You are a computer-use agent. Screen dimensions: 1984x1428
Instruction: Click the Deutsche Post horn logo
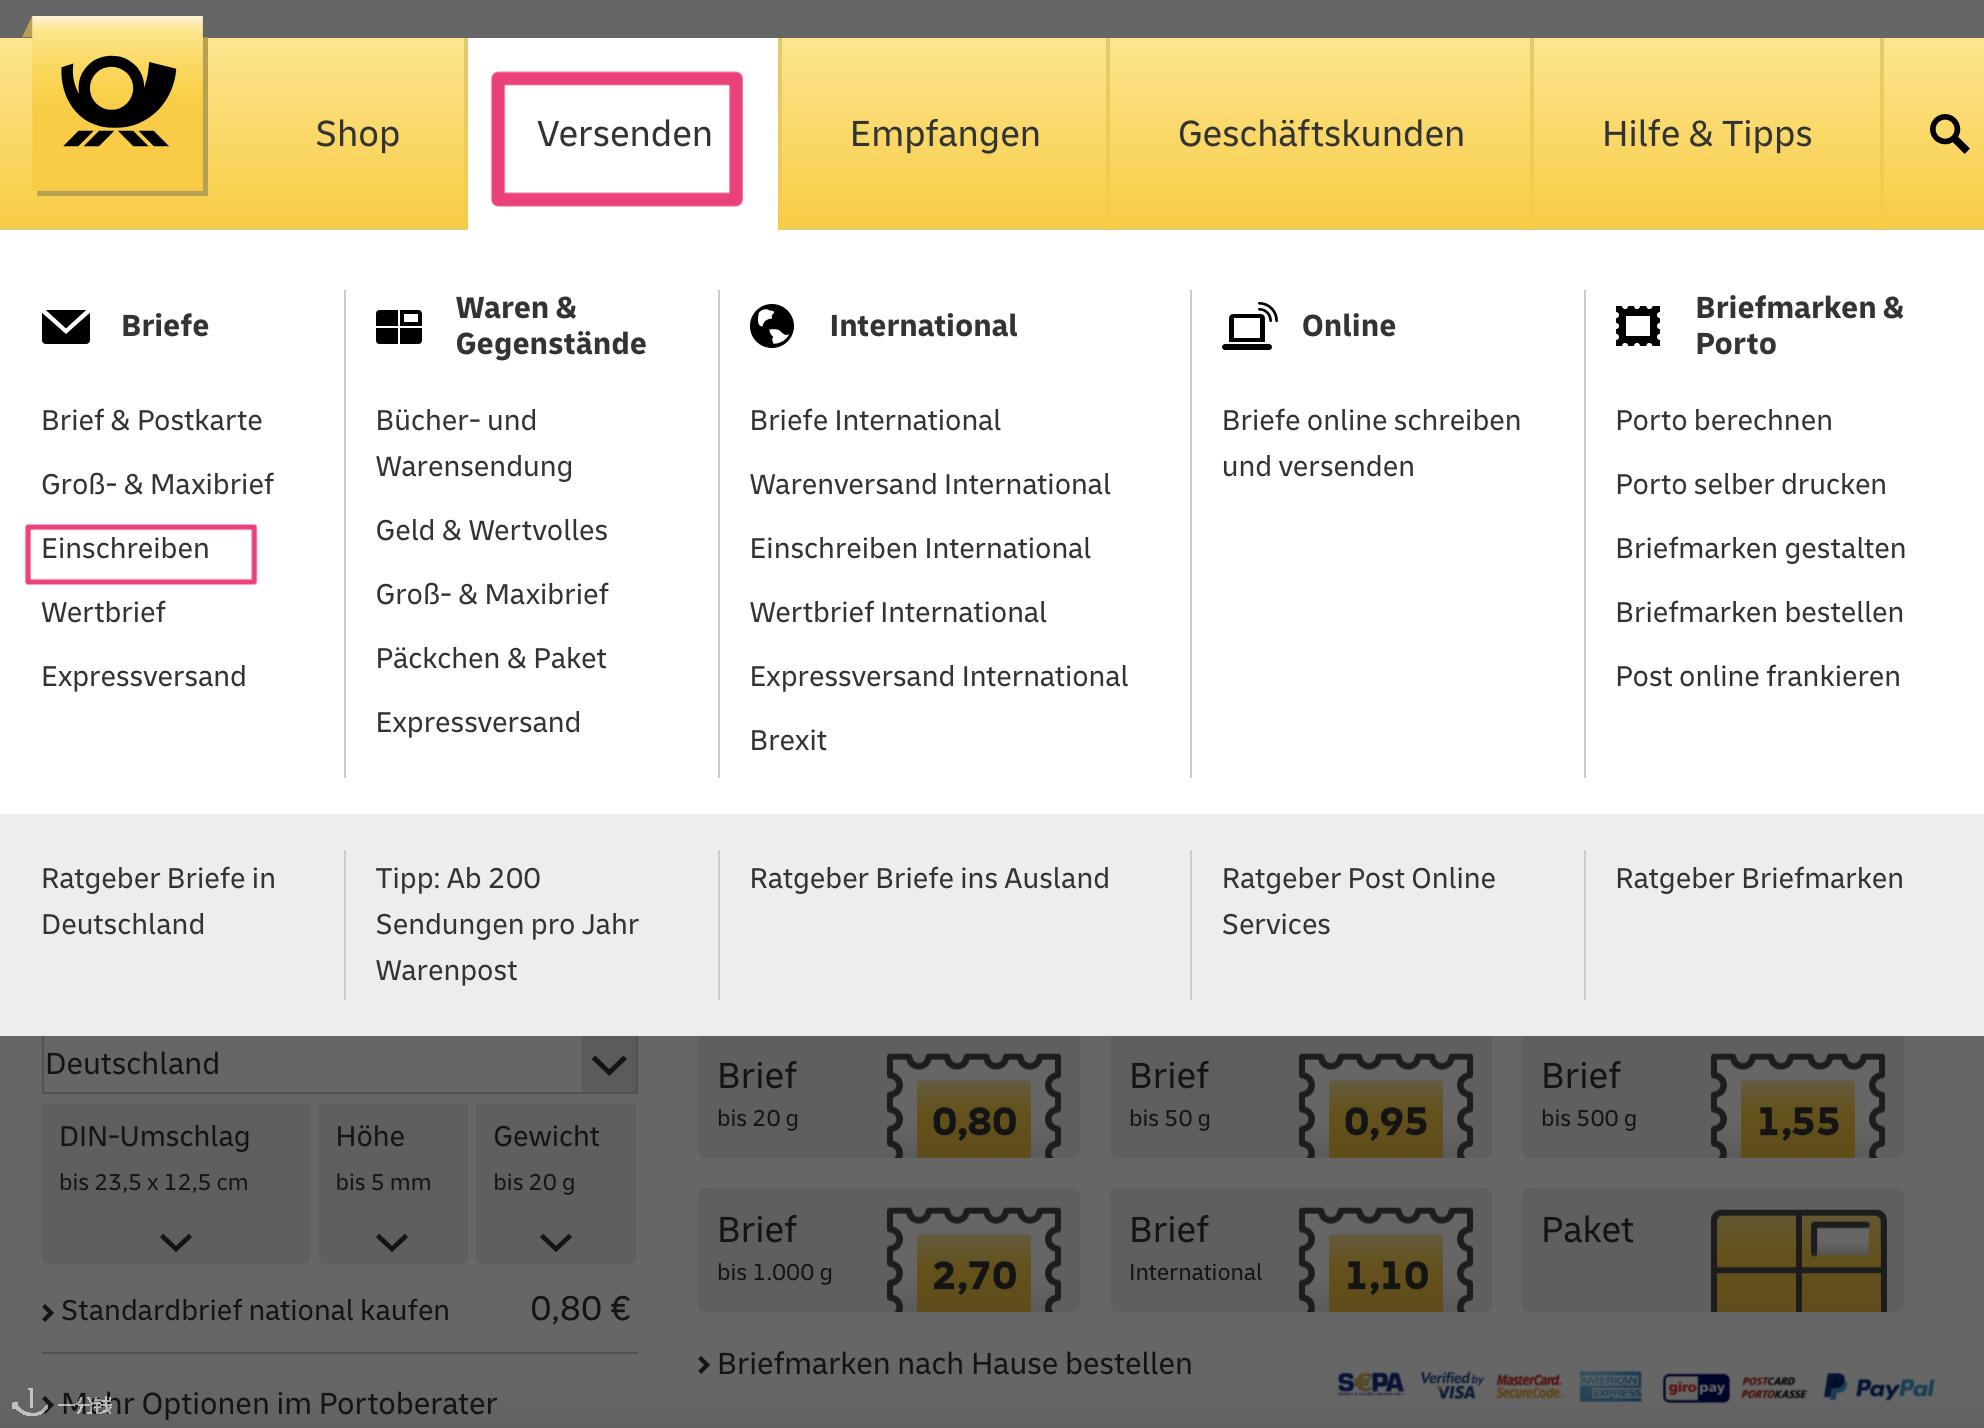click(x=118, y=104)
